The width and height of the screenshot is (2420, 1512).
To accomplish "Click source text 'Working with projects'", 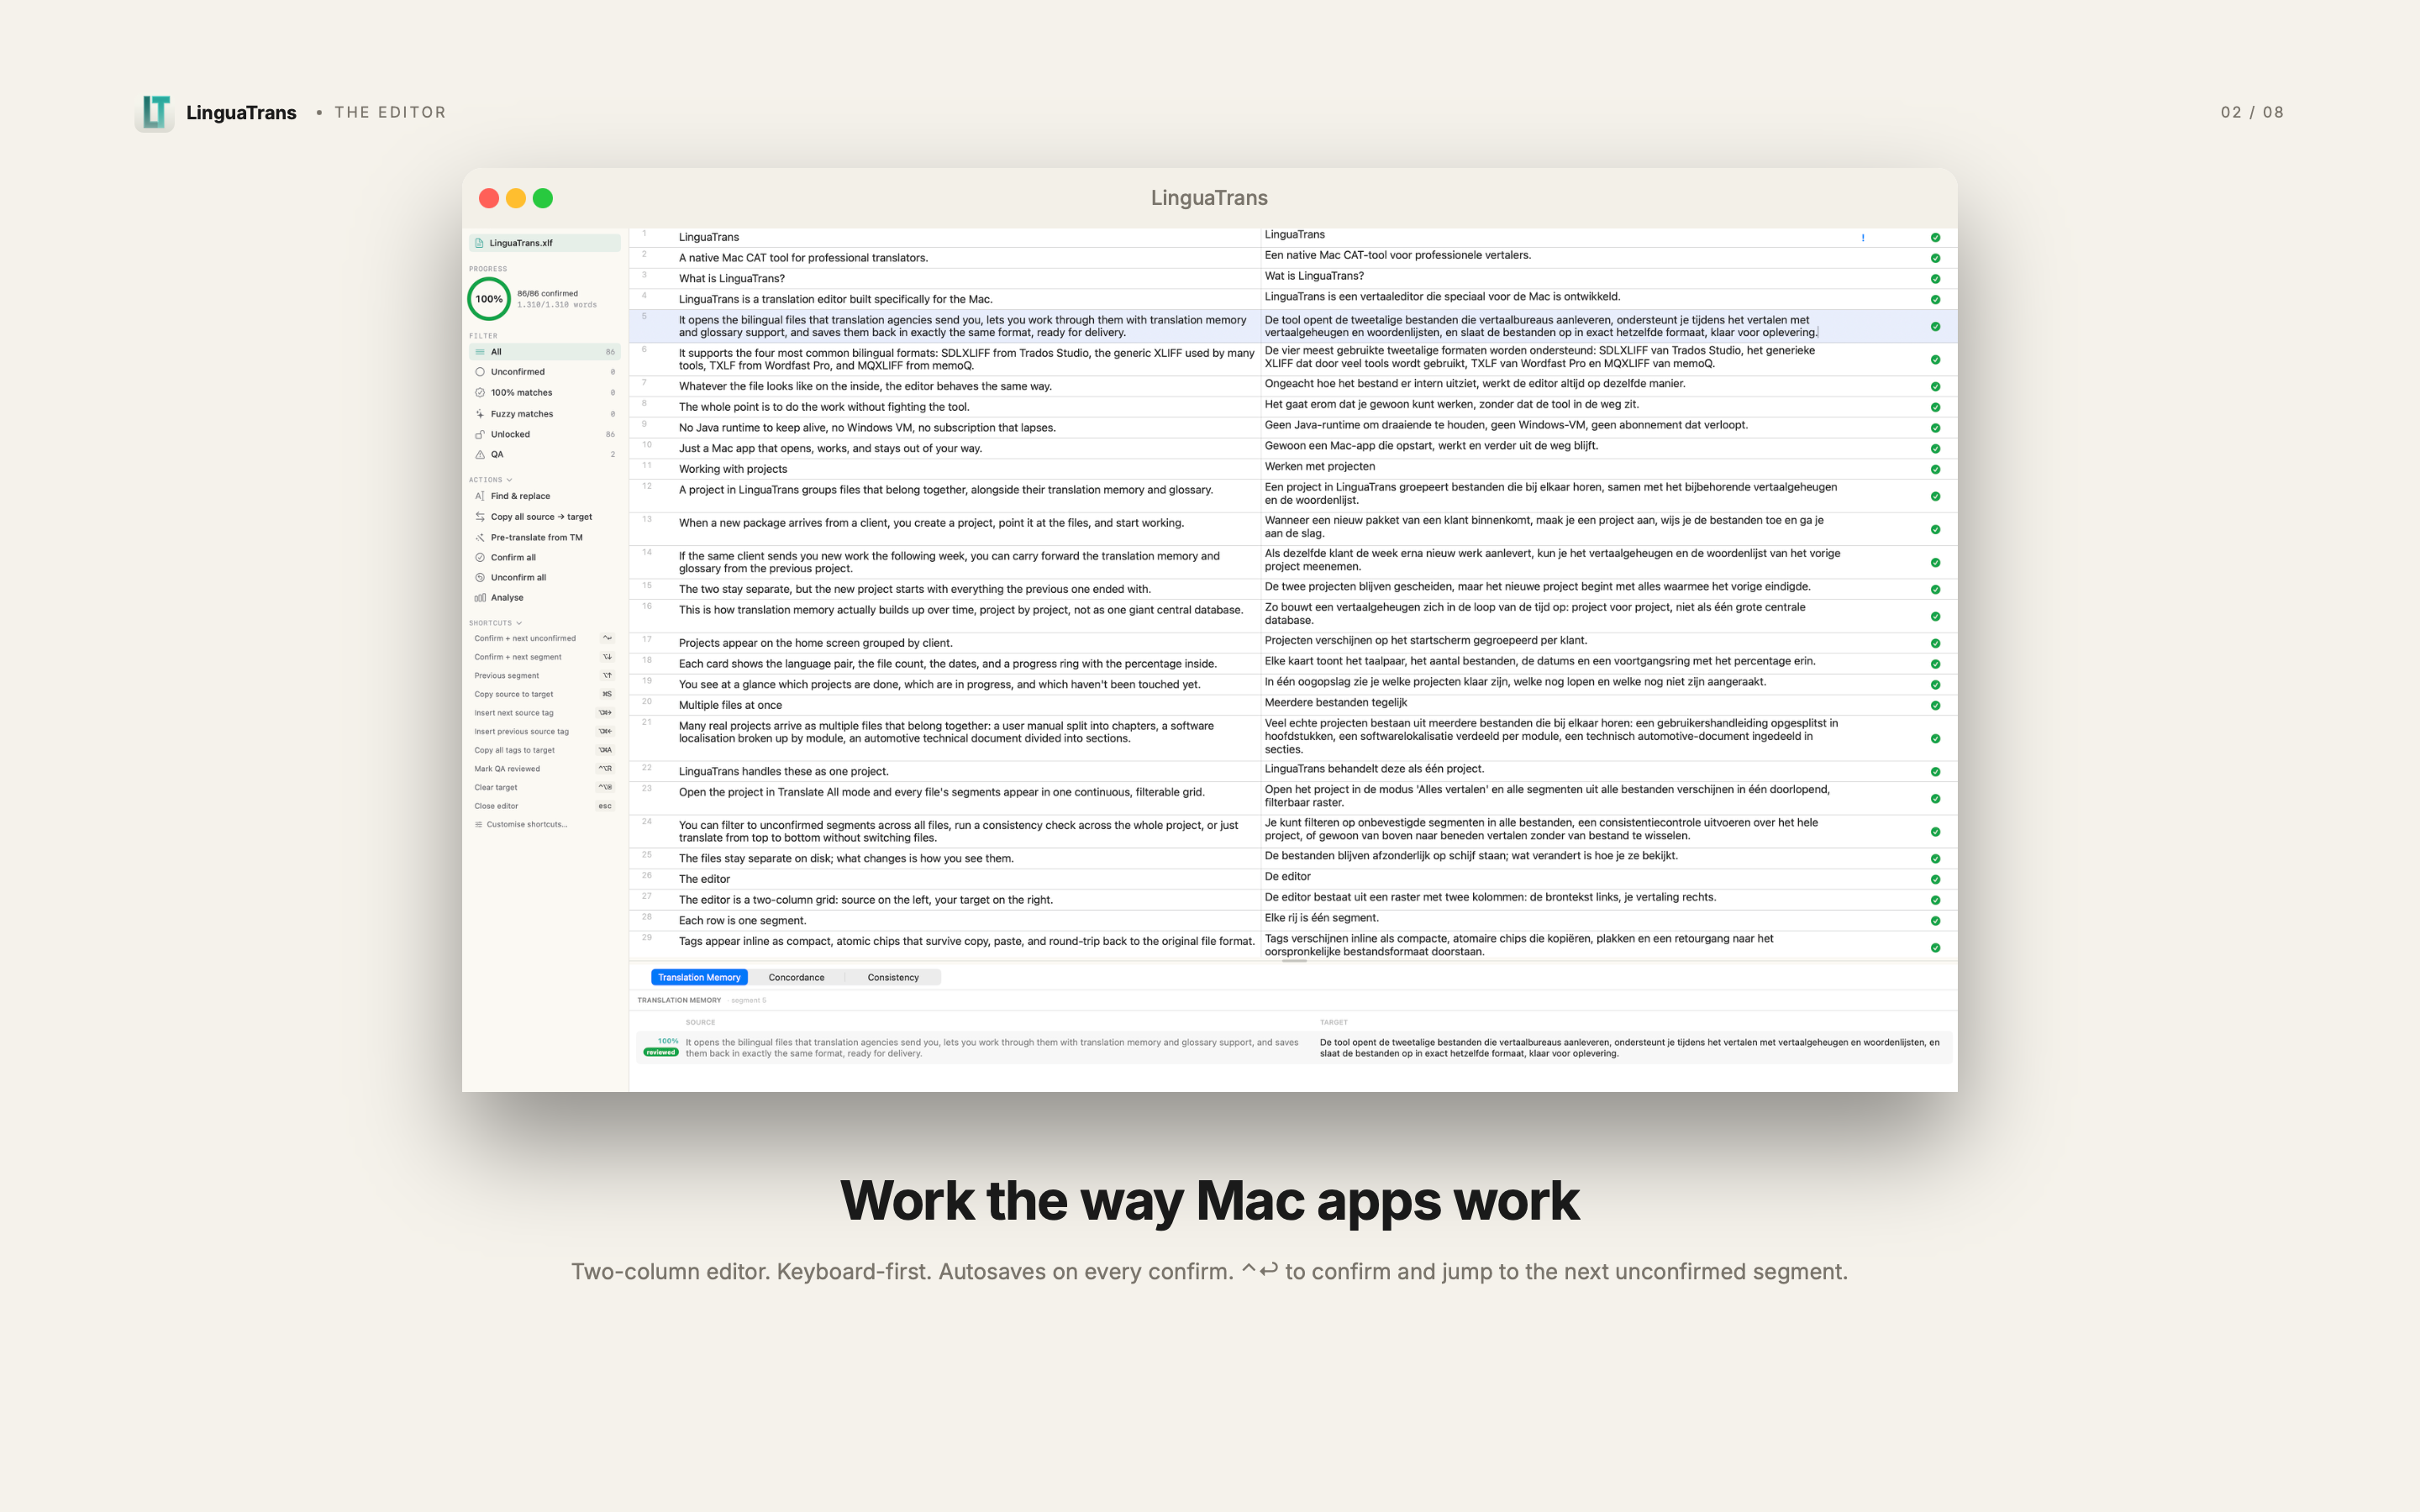I will click(733, 470).
